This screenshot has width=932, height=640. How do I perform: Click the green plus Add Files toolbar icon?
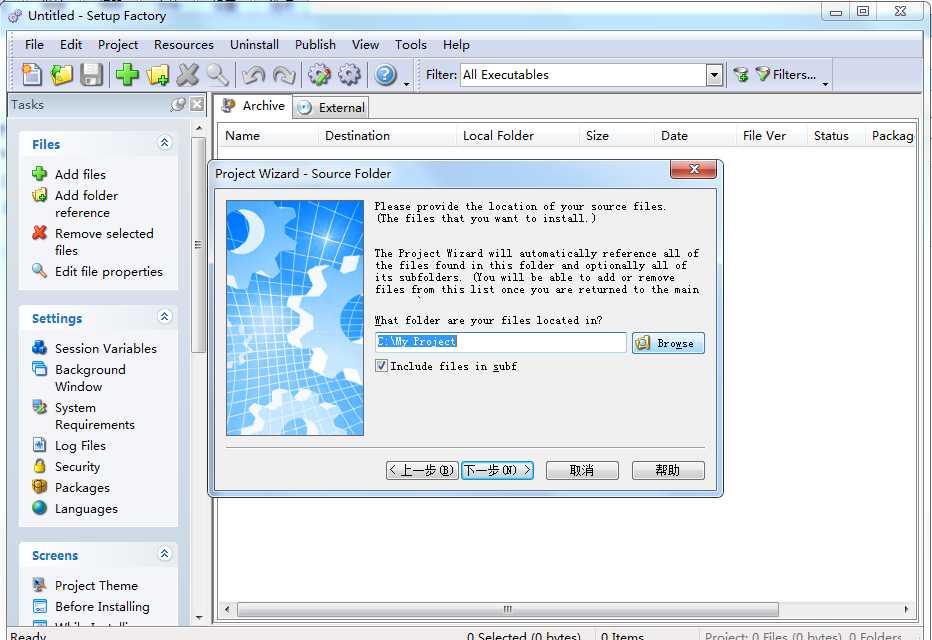click(x=127, y=75)
